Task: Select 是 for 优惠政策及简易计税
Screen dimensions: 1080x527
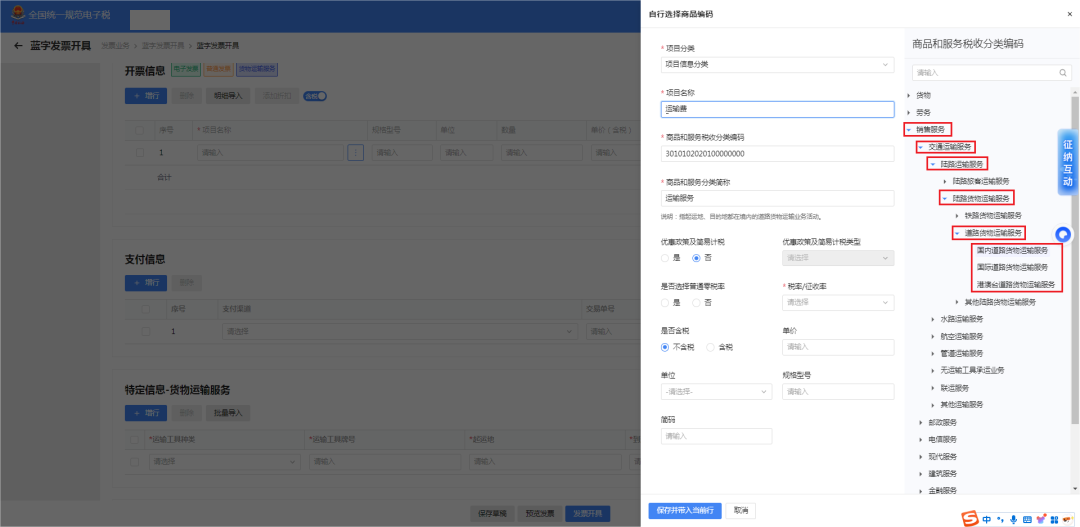Action: pos(665,258)
